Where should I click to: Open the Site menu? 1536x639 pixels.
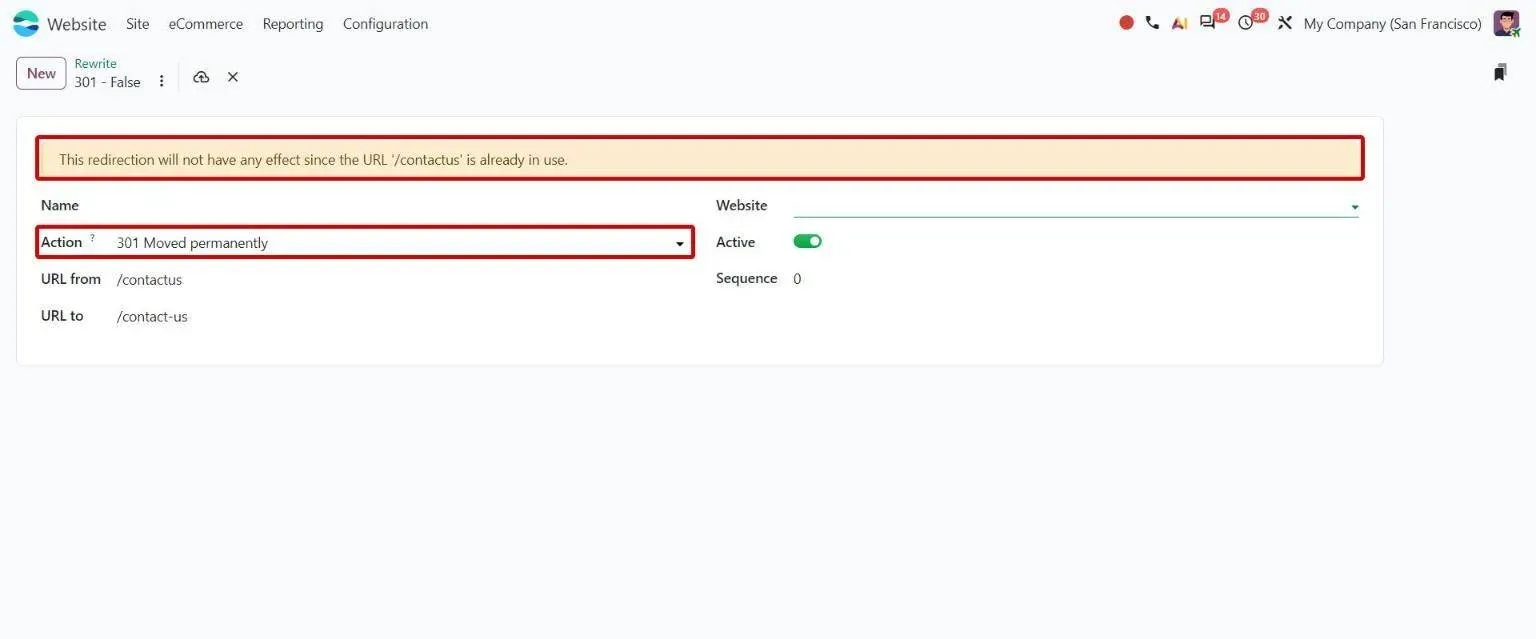point(138,23)
